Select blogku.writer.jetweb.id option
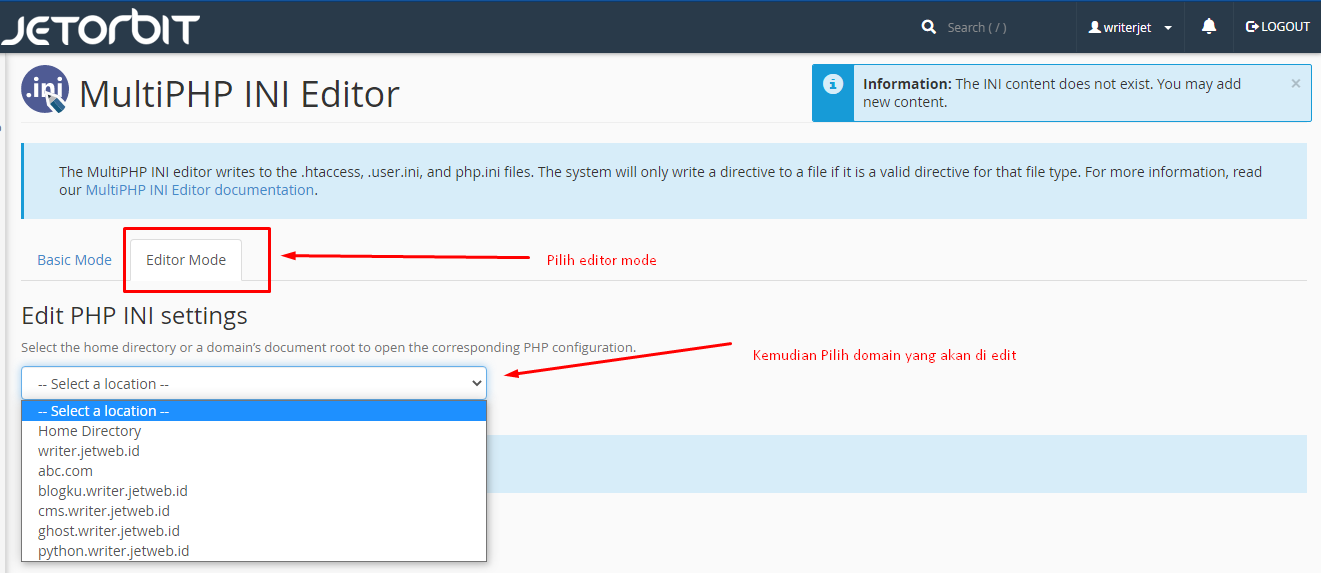This screenshot has height=573, width=1321. pyautogui.click(x=254, y=491)
